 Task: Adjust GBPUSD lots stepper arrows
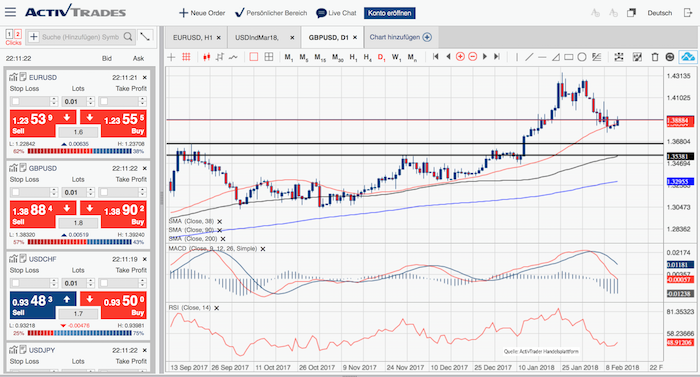91,192
